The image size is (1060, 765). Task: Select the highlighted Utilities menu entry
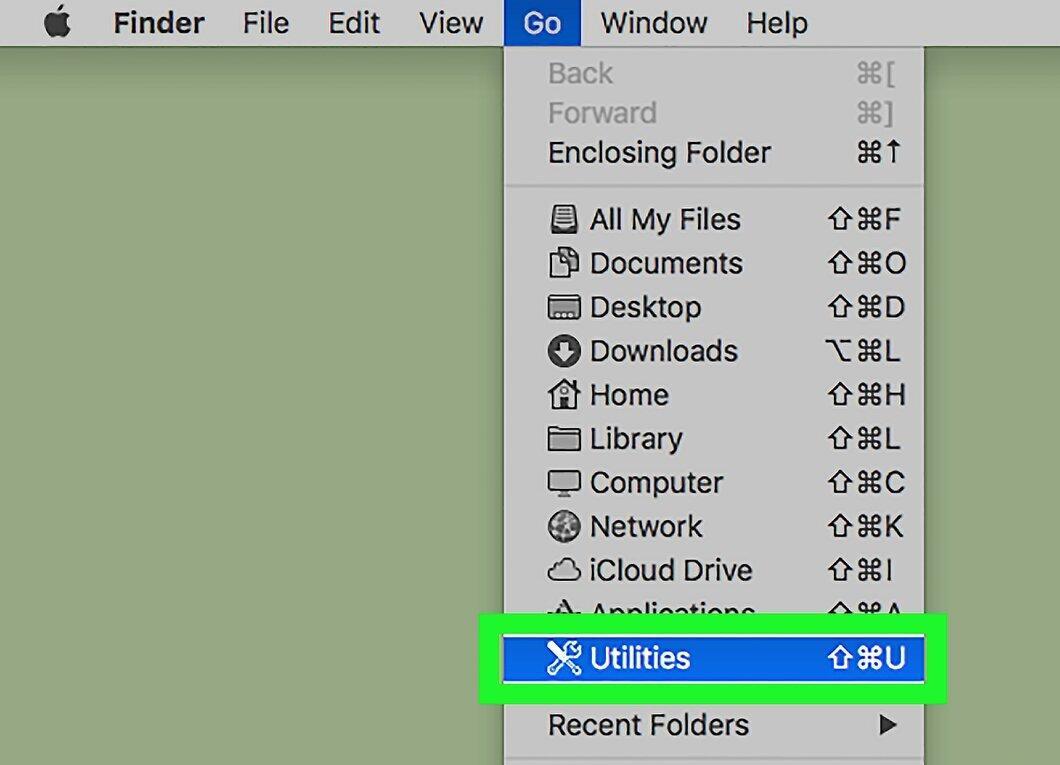pyautogui.click(x=714, y=658)
